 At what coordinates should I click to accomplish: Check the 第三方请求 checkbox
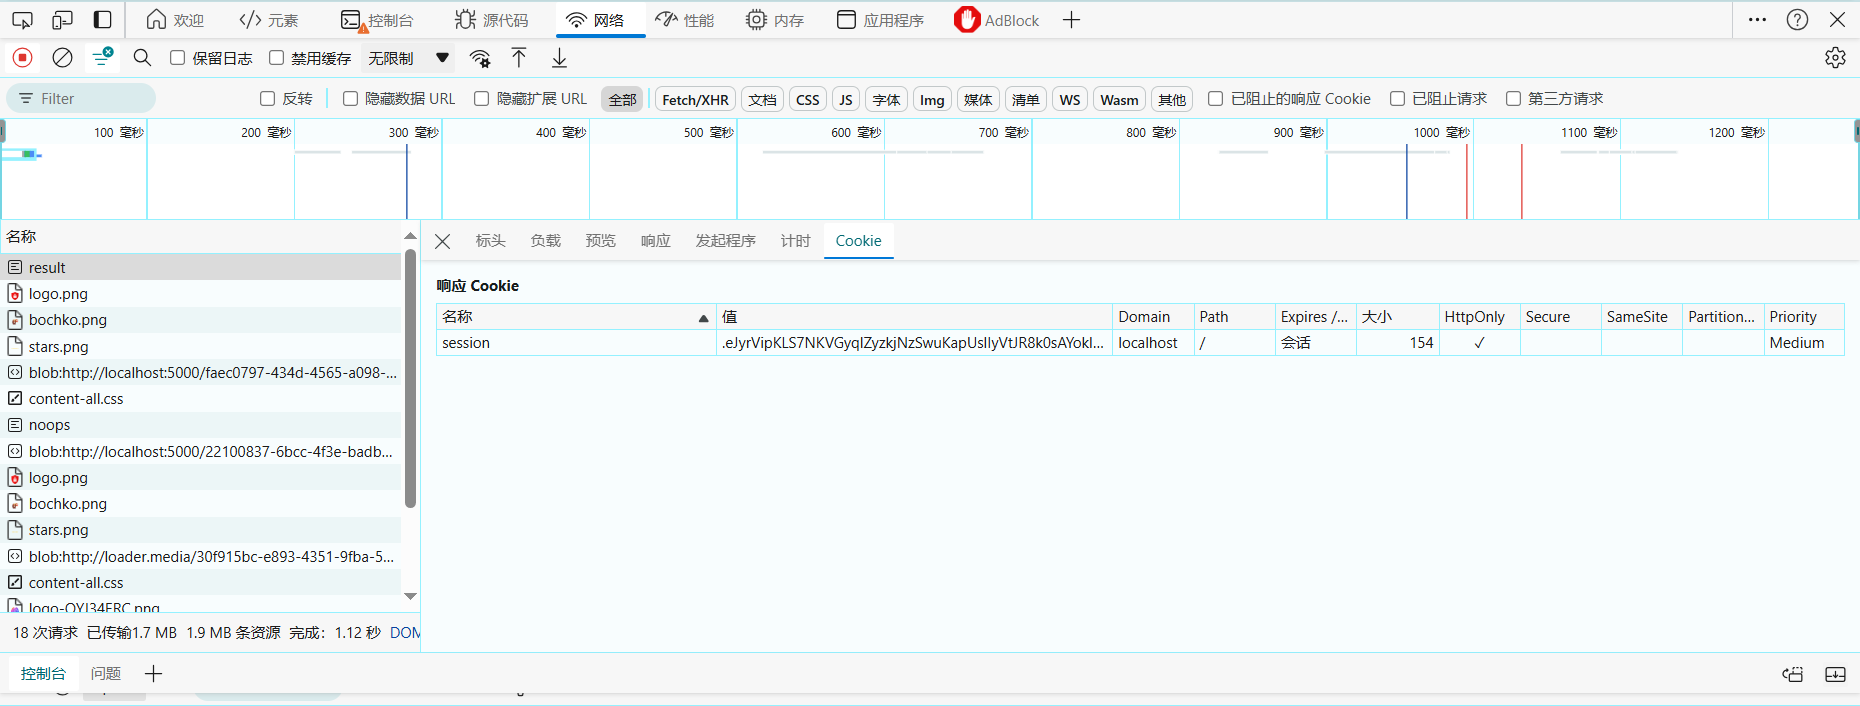[x=1513, y=98]
